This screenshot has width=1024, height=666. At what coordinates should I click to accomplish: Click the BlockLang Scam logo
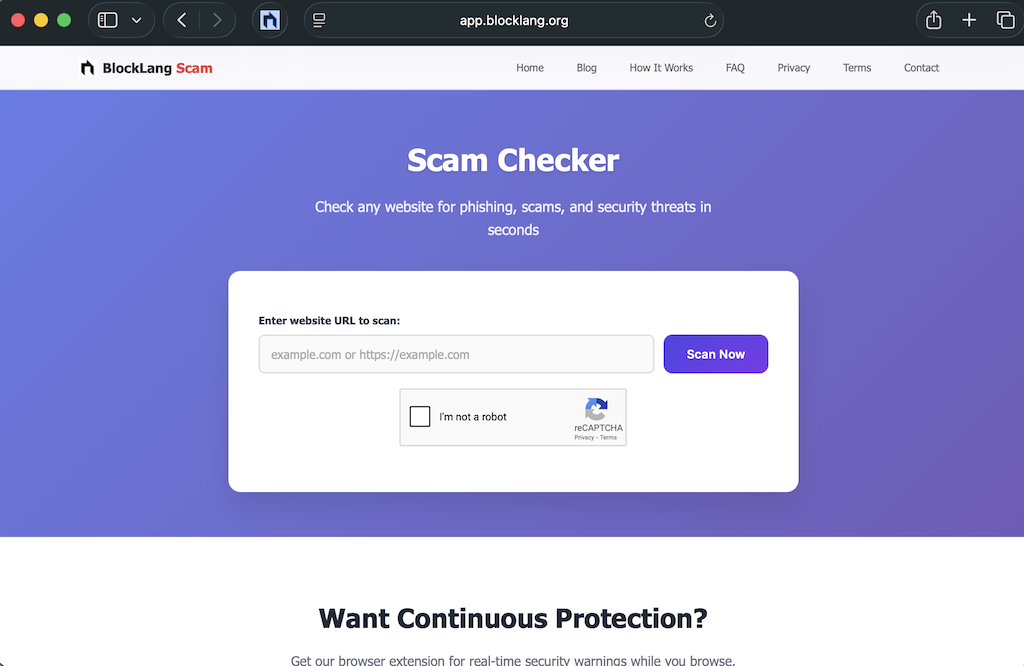[x=146, y=68]
